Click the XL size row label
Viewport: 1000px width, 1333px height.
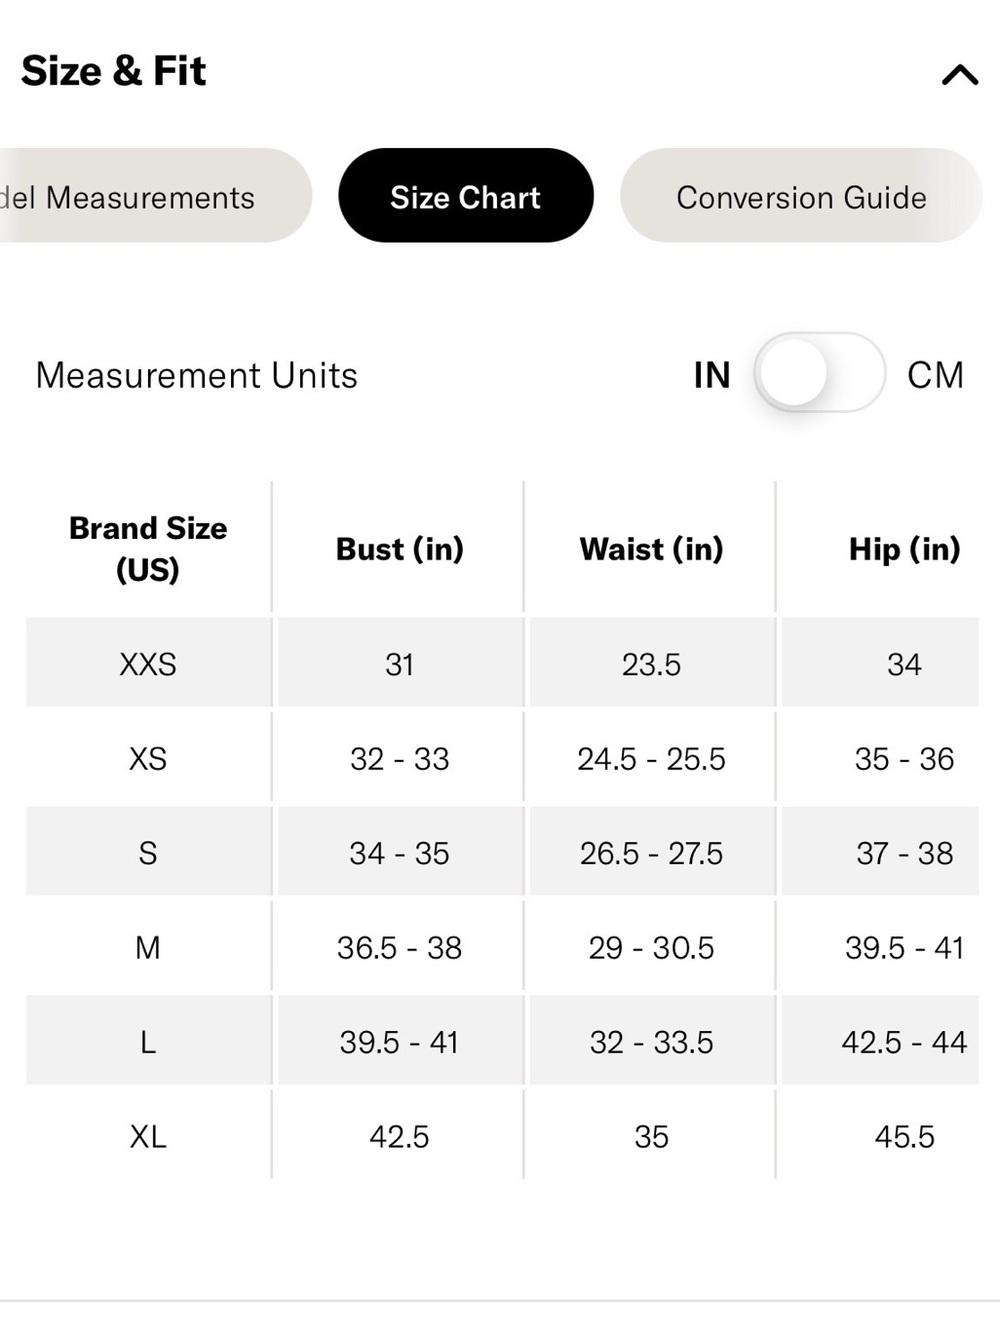(148, 1136)
